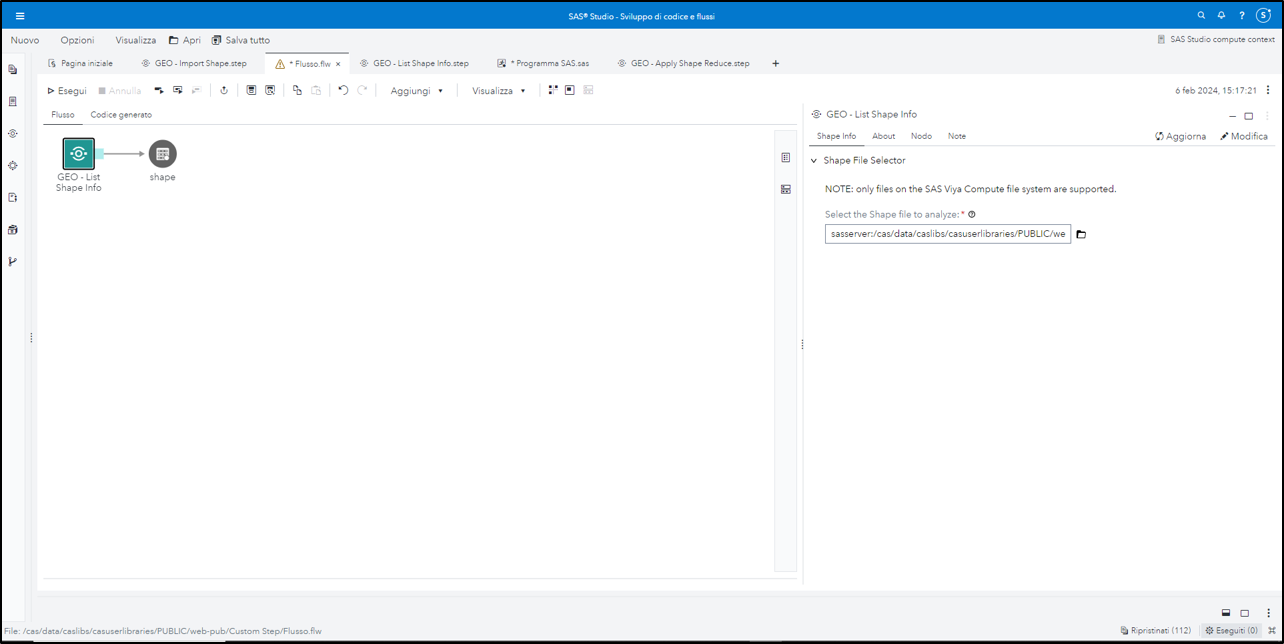The width and height of the screenshot is (1284, 644).
Task: Switch to Programma SAS.sas tab
Action: pyautogui.click(x=543, y=64)
